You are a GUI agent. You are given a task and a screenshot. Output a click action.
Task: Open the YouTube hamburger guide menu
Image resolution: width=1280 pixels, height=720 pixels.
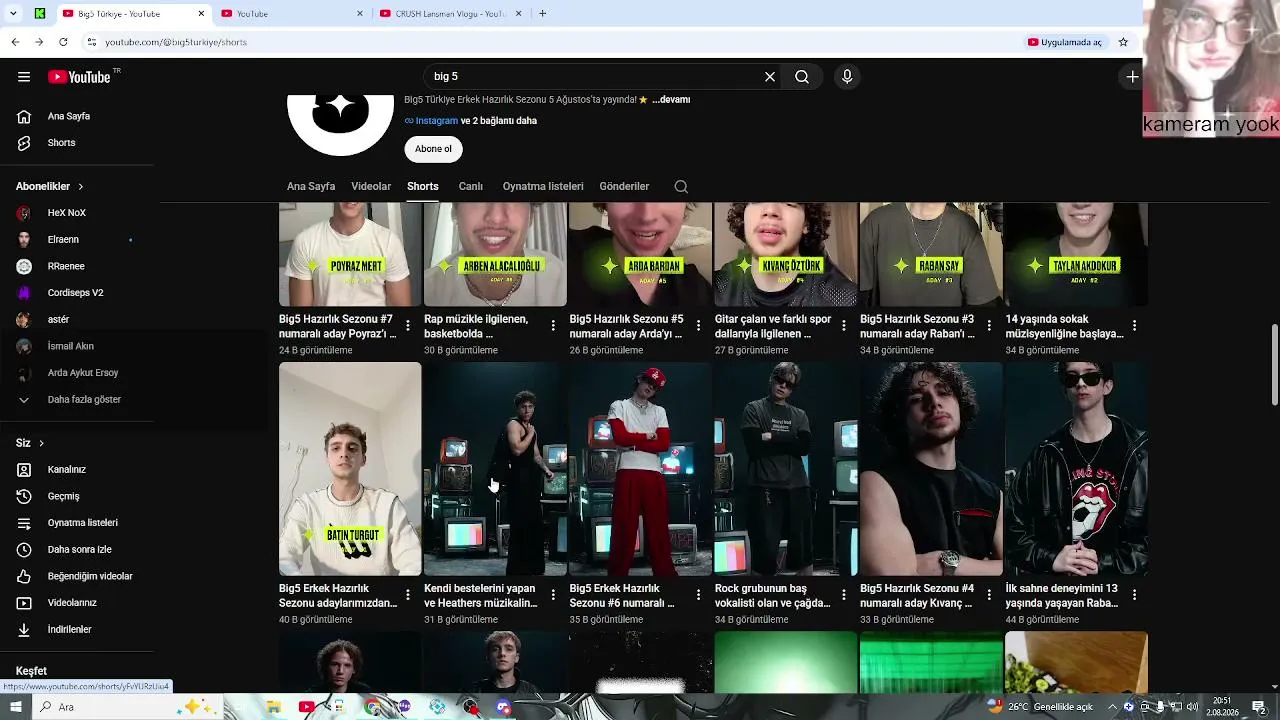pyautogui.click(x=24, y=77)
